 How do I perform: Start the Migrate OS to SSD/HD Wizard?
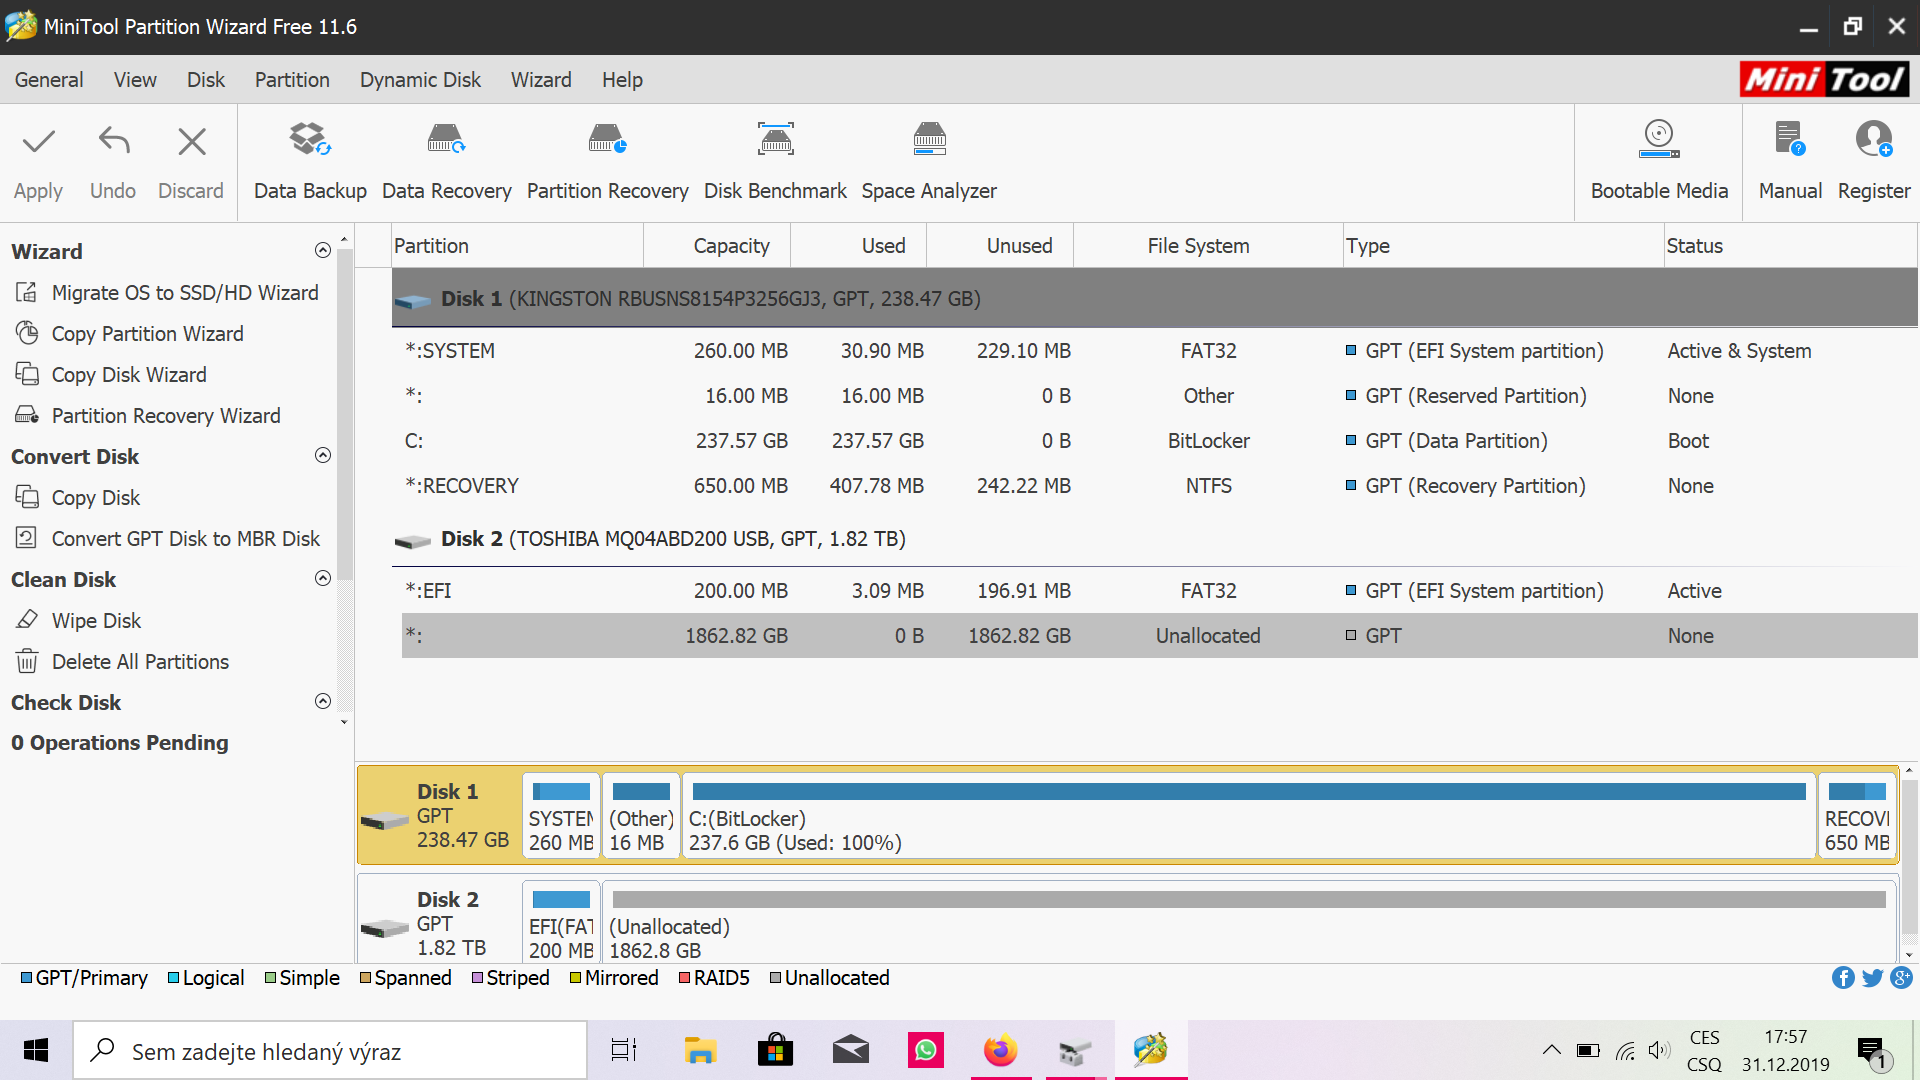(x=184, y=293)
